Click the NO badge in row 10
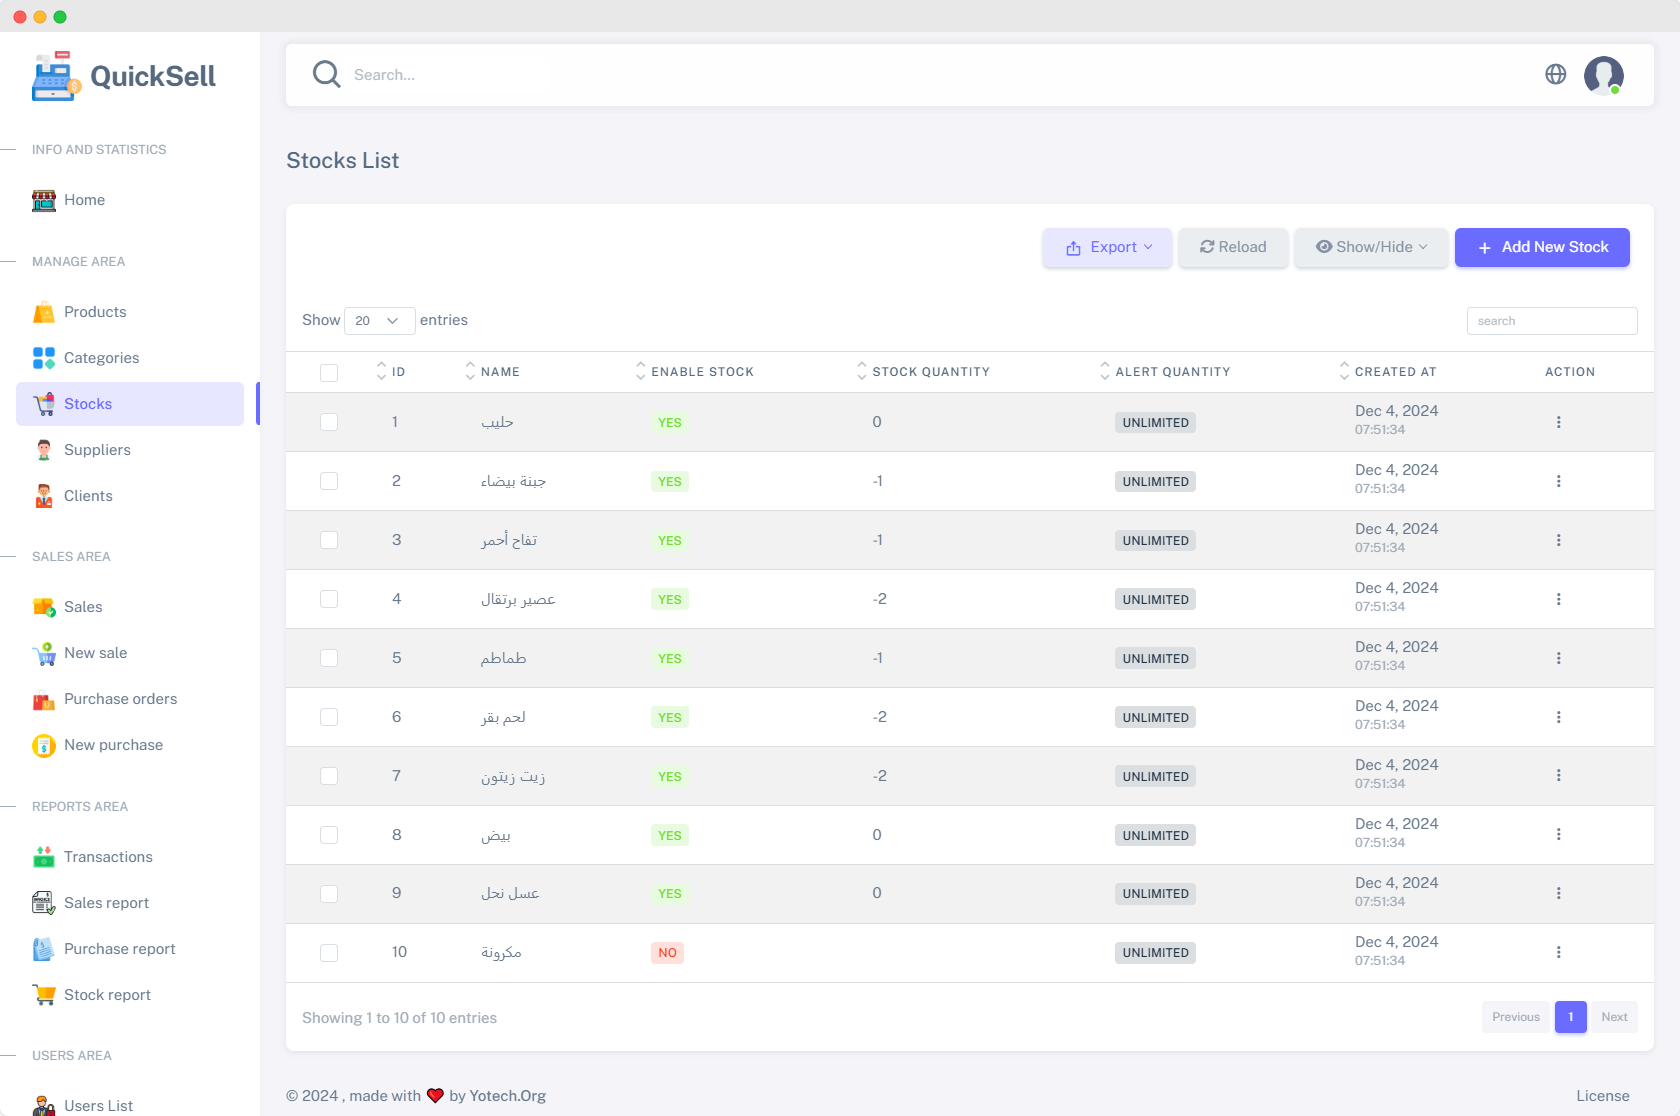The height and width of the screenshot is (1116, 1680). 667,953
